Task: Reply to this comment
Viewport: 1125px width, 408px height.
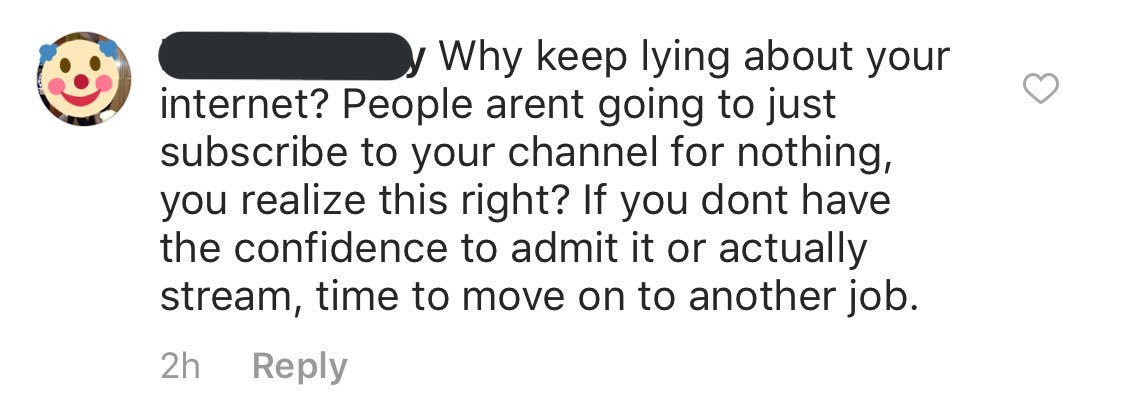Action: tap(300, 366)
